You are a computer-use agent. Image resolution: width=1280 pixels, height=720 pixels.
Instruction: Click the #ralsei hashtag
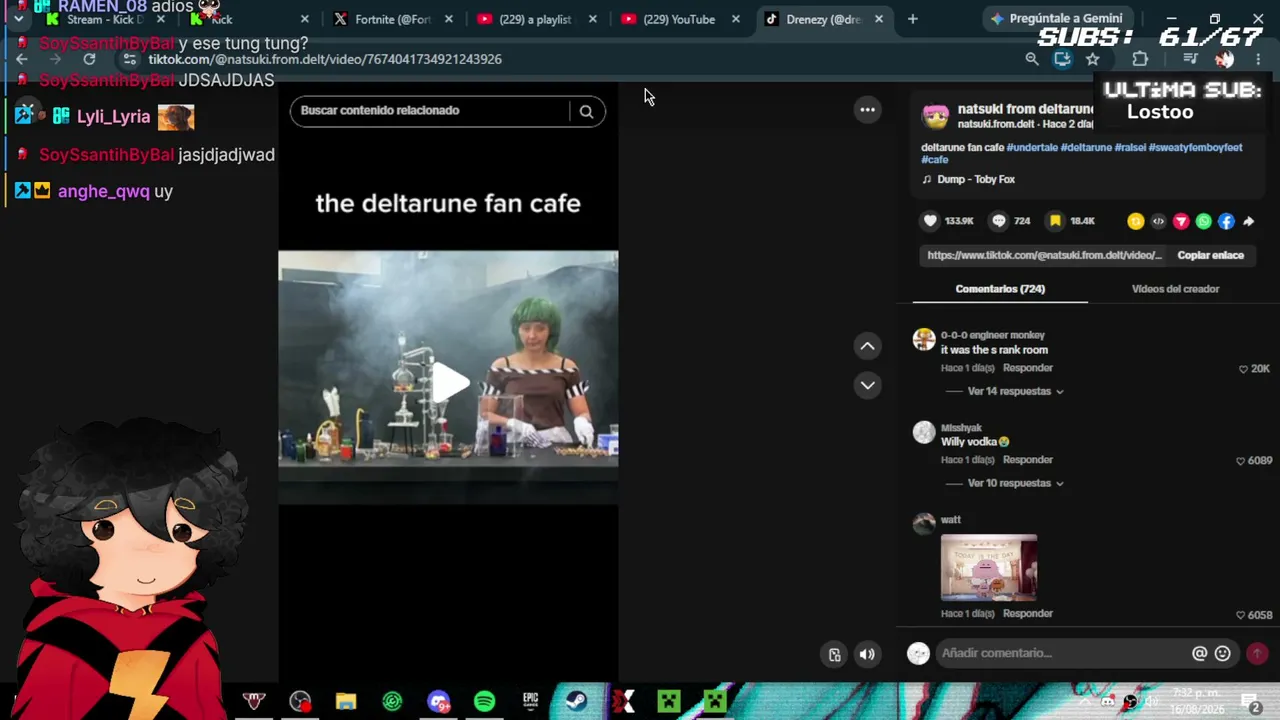tap(1130, 148)
